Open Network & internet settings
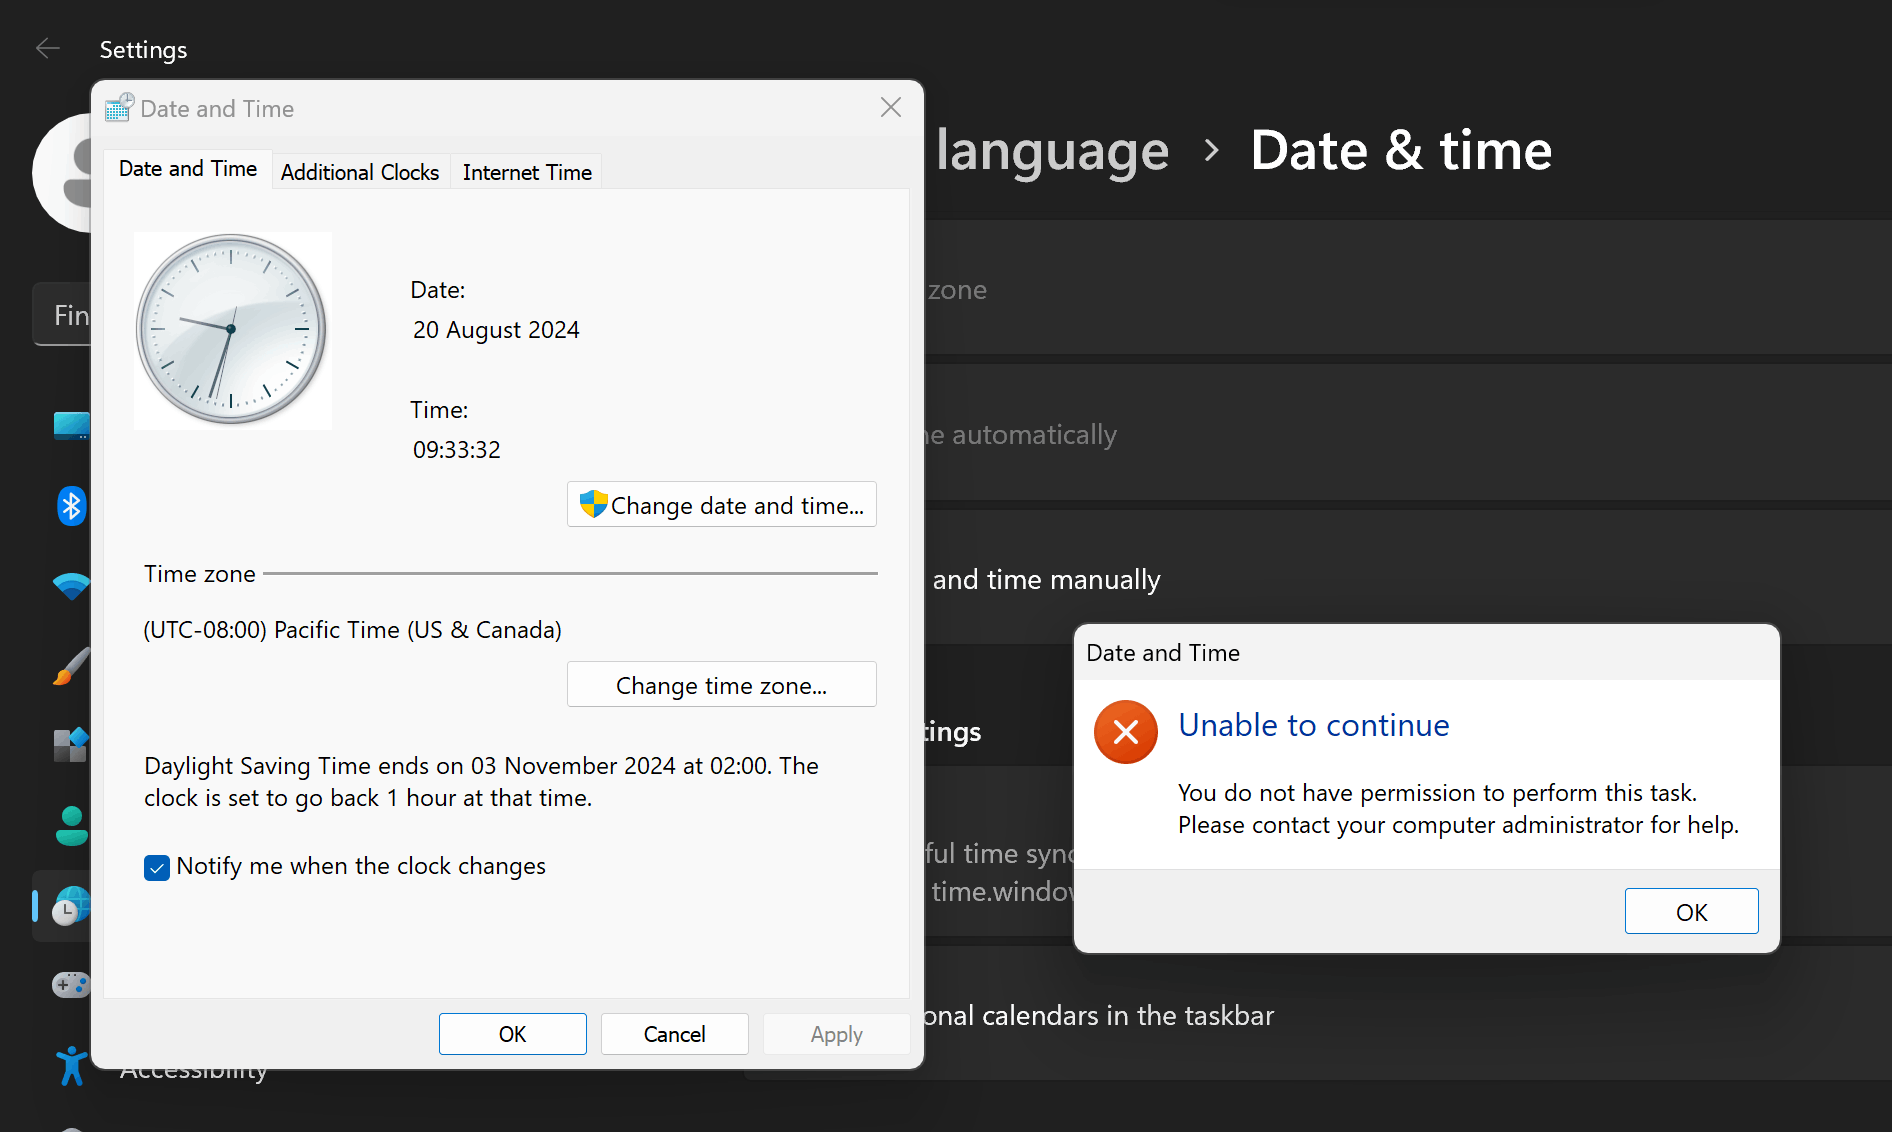Image resolution: width=1892 pixels, height=1132 pixels. coord(71,586)
